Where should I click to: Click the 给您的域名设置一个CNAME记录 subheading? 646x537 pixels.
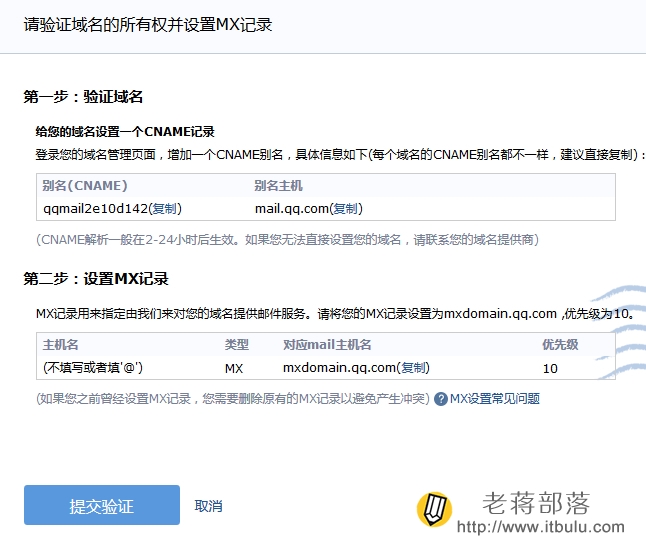(x=125, y=132)
